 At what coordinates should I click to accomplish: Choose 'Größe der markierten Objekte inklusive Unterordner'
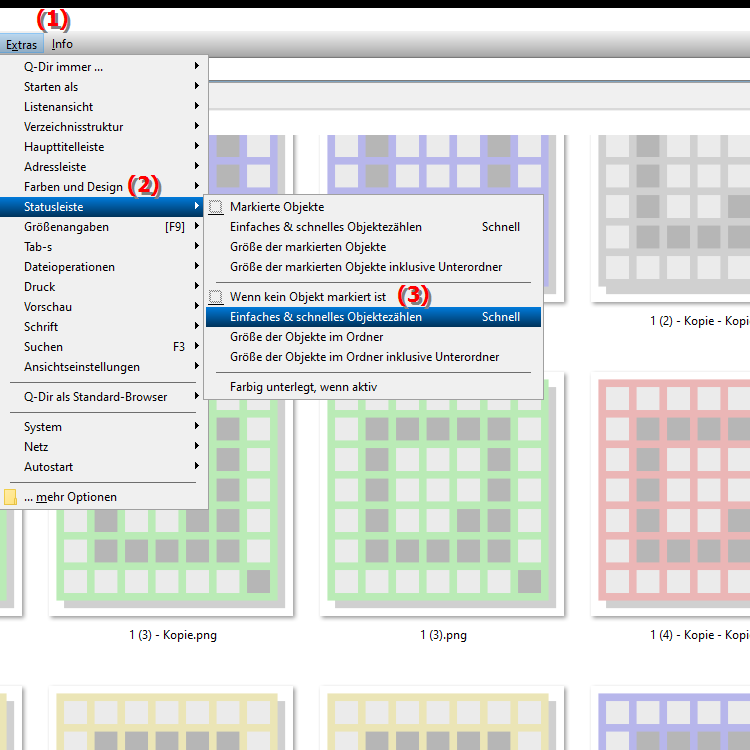point(374,267)
